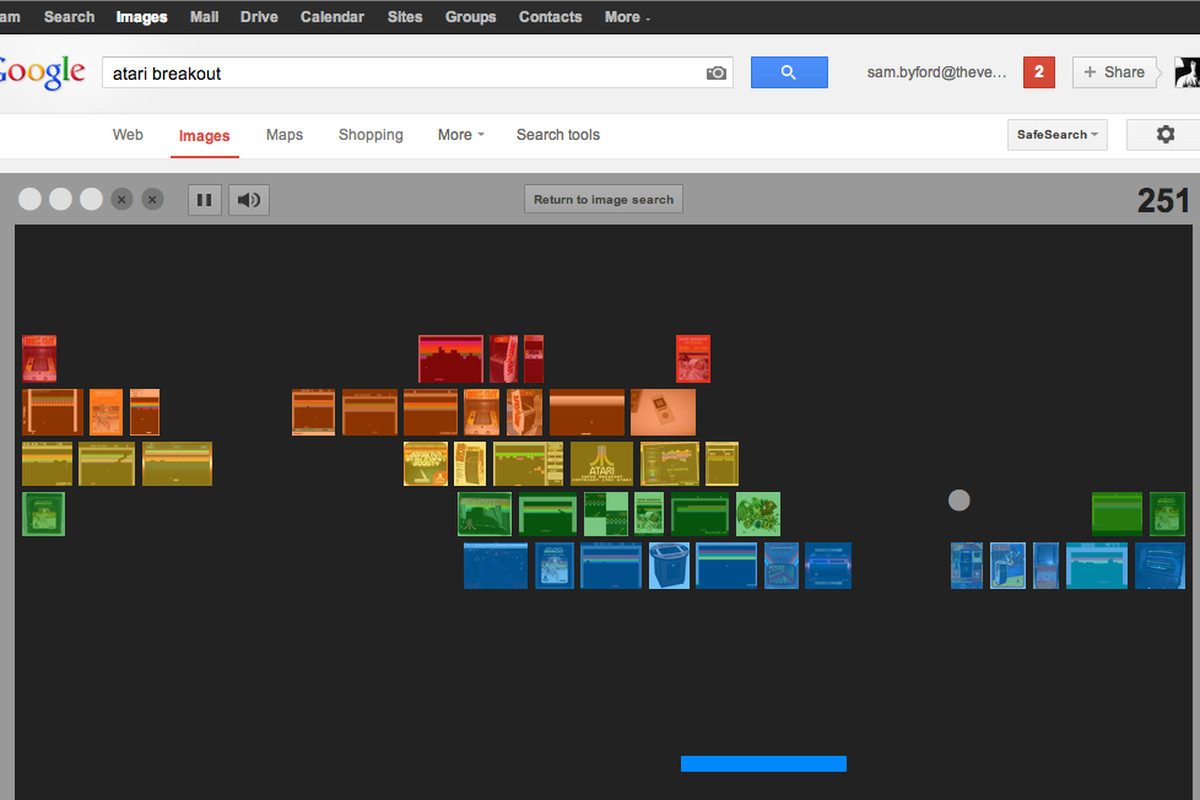Open the Maps tab
Image resolution: width=1200 pixels, height=800 pixels.
click(x=284, y=135)
